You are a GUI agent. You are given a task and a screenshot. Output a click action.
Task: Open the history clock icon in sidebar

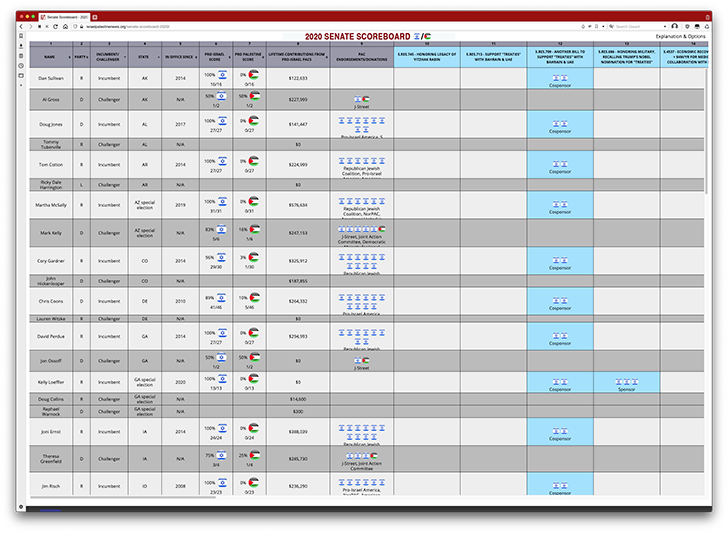pos(21,65)
